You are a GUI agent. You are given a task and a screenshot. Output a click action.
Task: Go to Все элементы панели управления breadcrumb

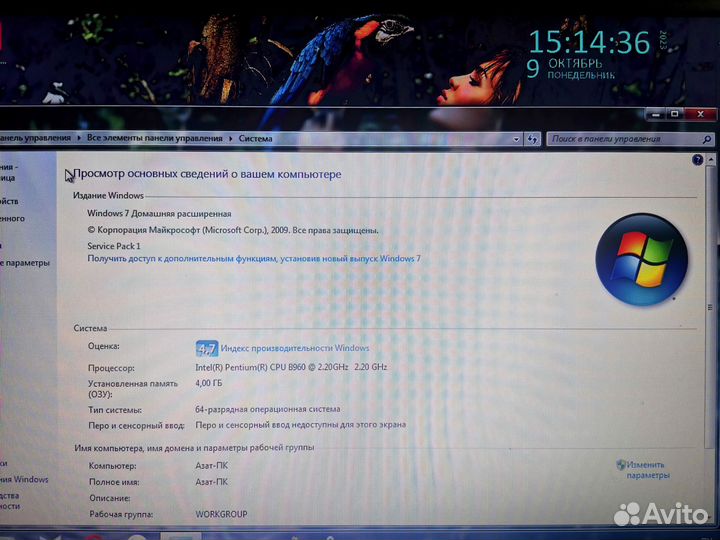point(155,138)
